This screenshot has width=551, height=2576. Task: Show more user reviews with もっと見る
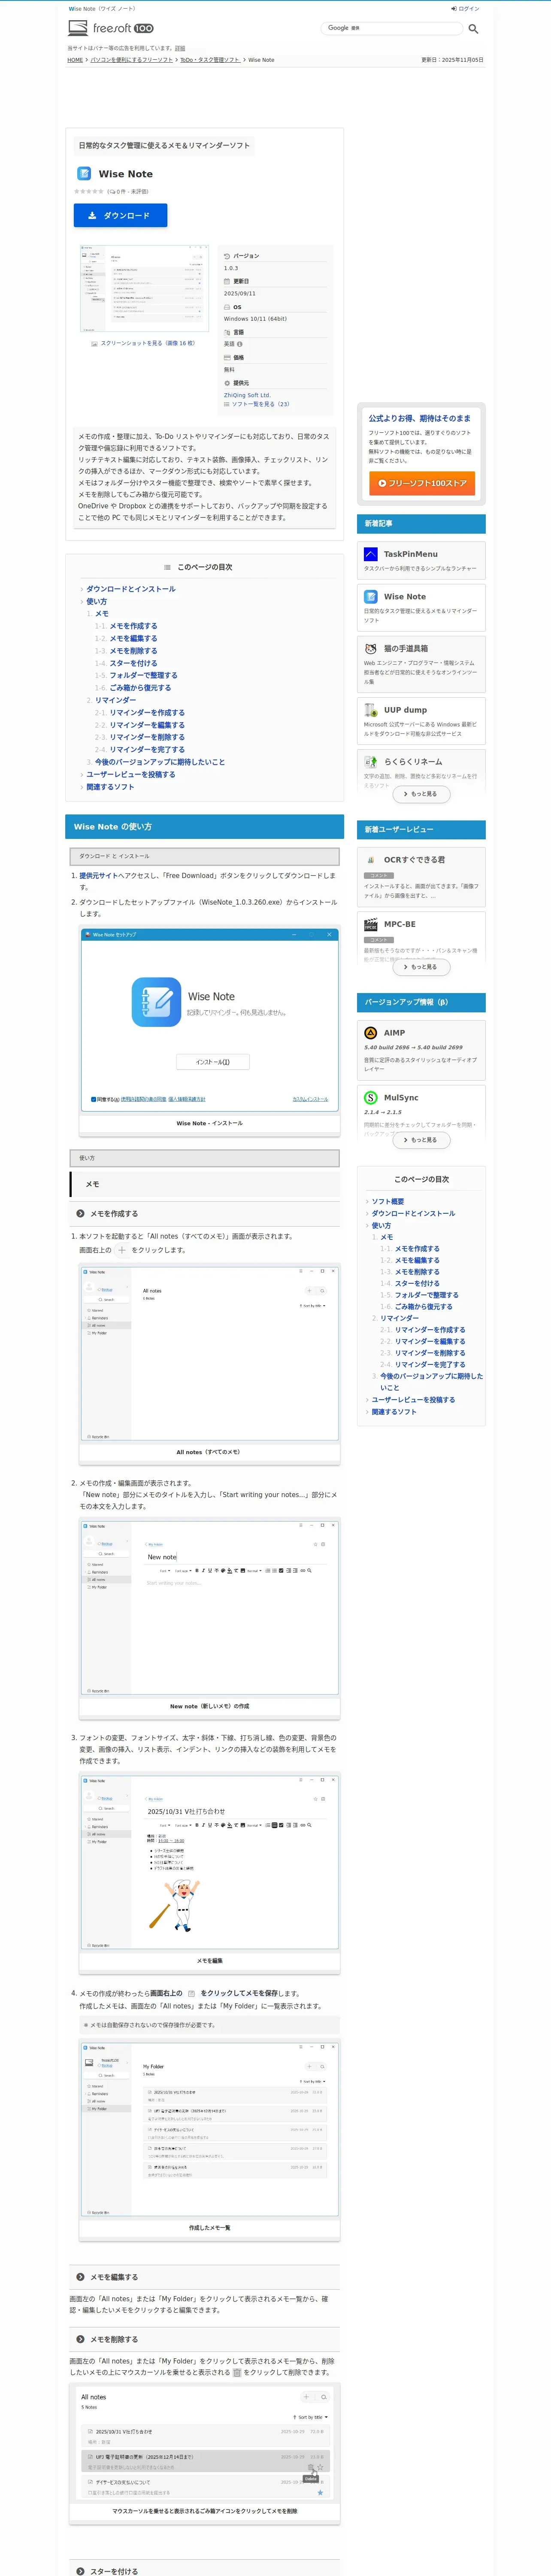[x=421, y=967]
